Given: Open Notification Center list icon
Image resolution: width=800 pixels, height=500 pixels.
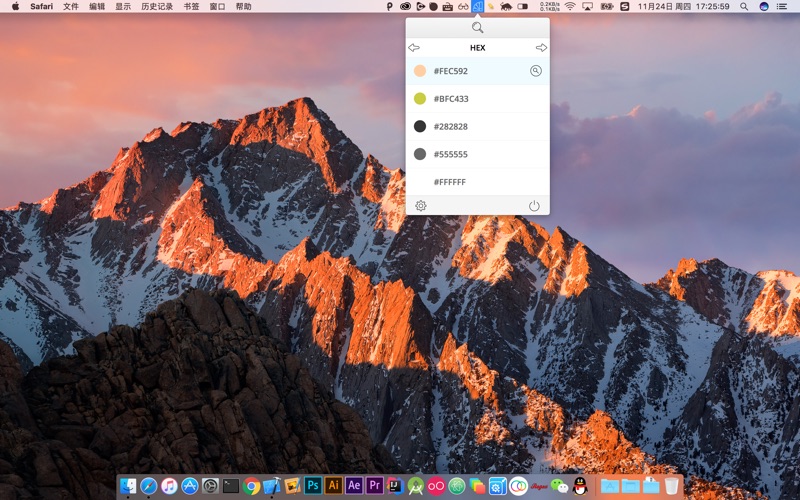Looking at the screenshot, I should coord(781,7).
